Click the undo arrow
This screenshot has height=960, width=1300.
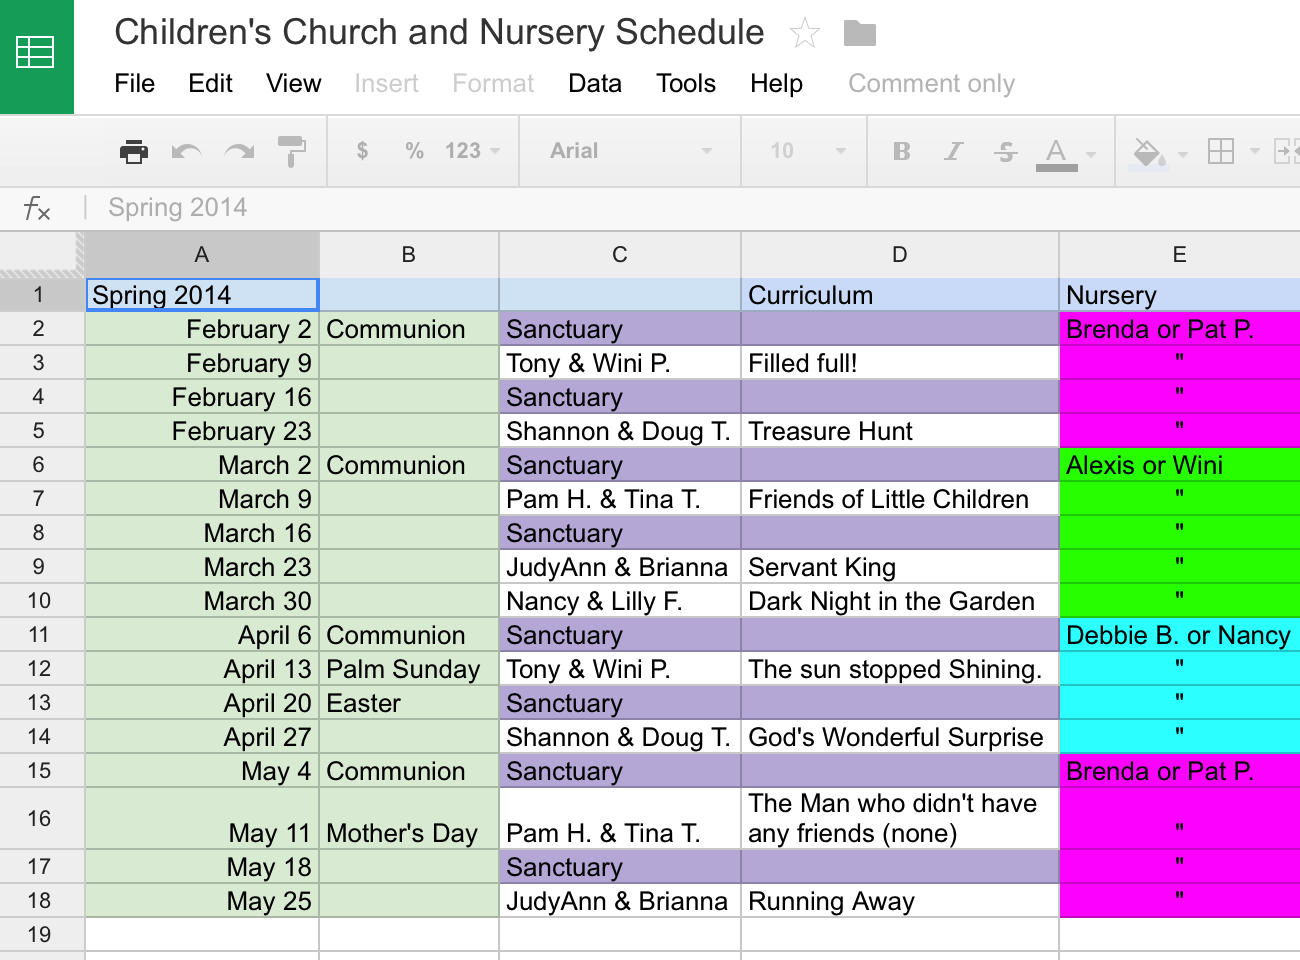pyautogui.click(x=186, y=151)
